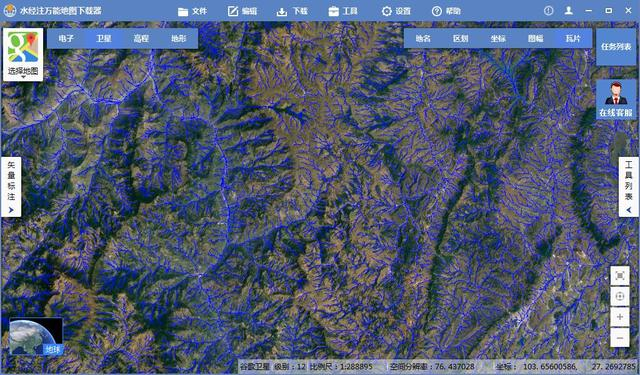Open the 工具 (Tools) menu
The image size is (640, 375).
[x=343, y=11]
